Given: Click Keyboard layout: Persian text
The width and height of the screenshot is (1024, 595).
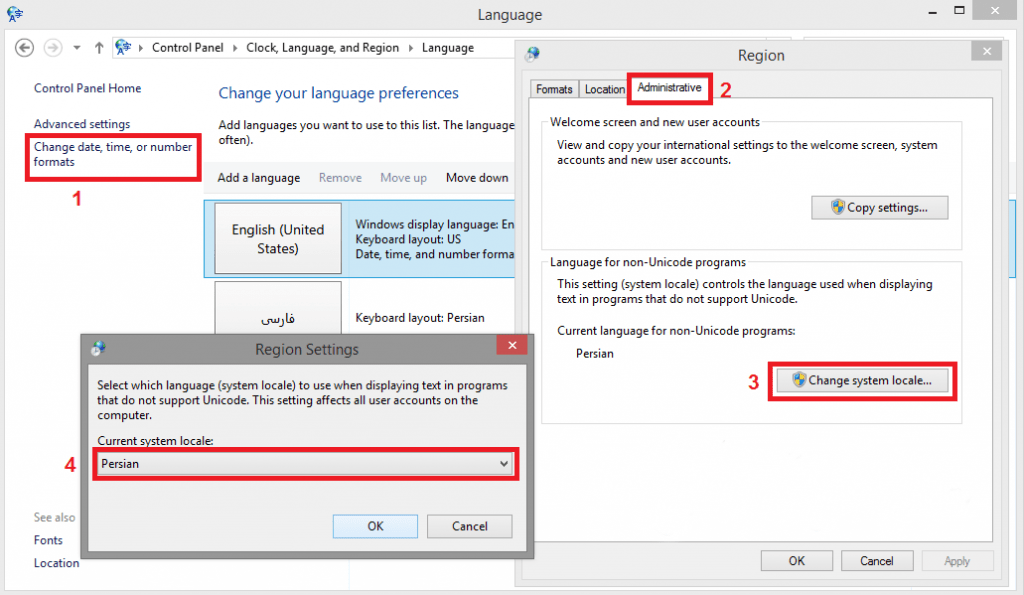Looking at the screenshot, I should point(420,318).
